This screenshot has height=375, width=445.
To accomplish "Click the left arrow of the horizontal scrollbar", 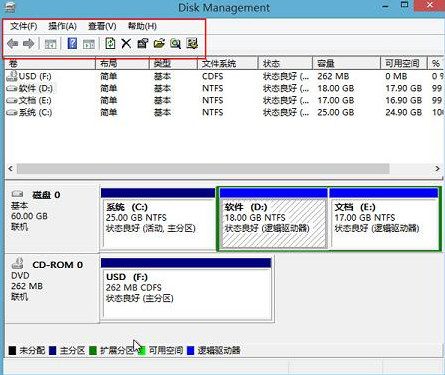I will click(x=11, y=169).
